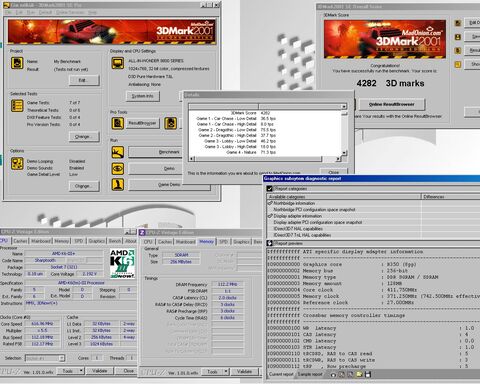Click the Selected Tests list icon

point(17,106)
